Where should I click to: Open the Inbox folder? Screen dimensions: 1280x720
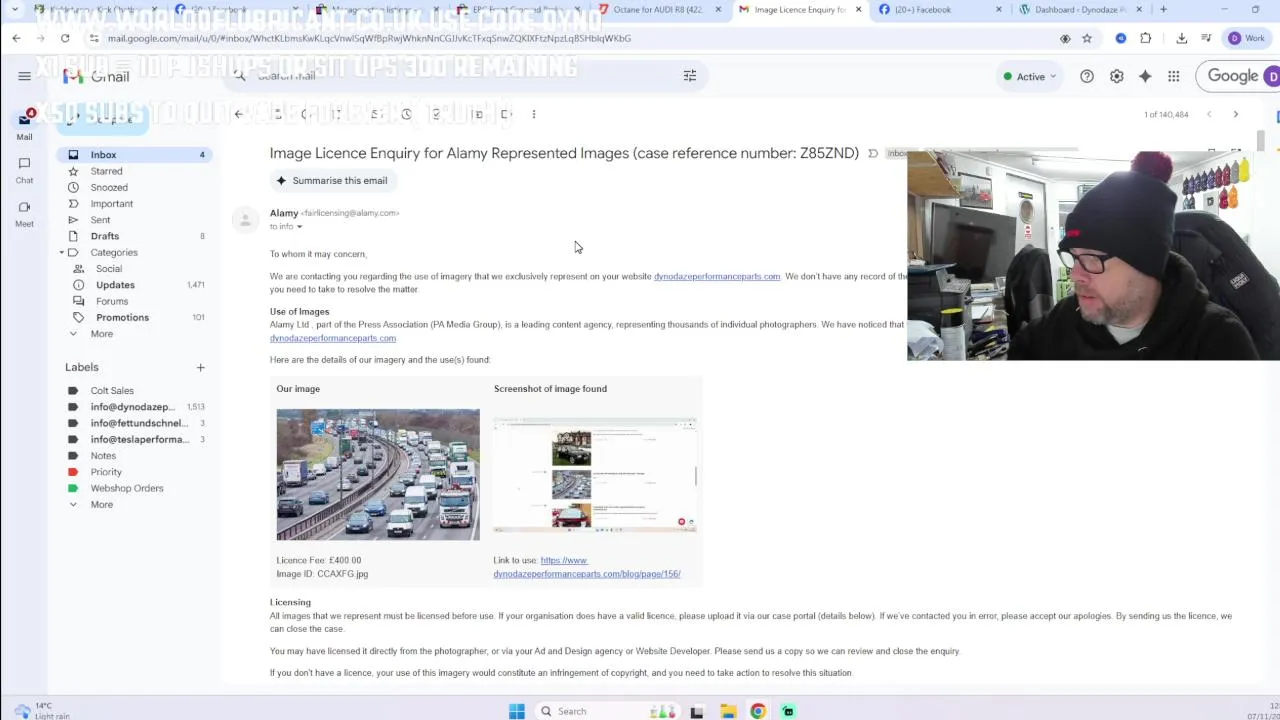135,155
